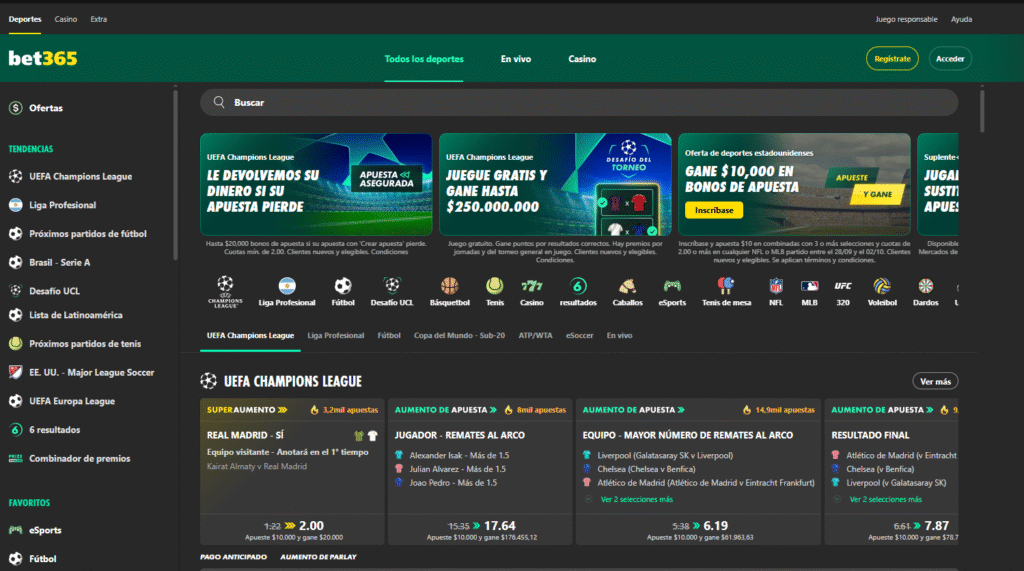Open EE. UU. - Major League Soccer
1024x571 pixels.
point(91,372)
